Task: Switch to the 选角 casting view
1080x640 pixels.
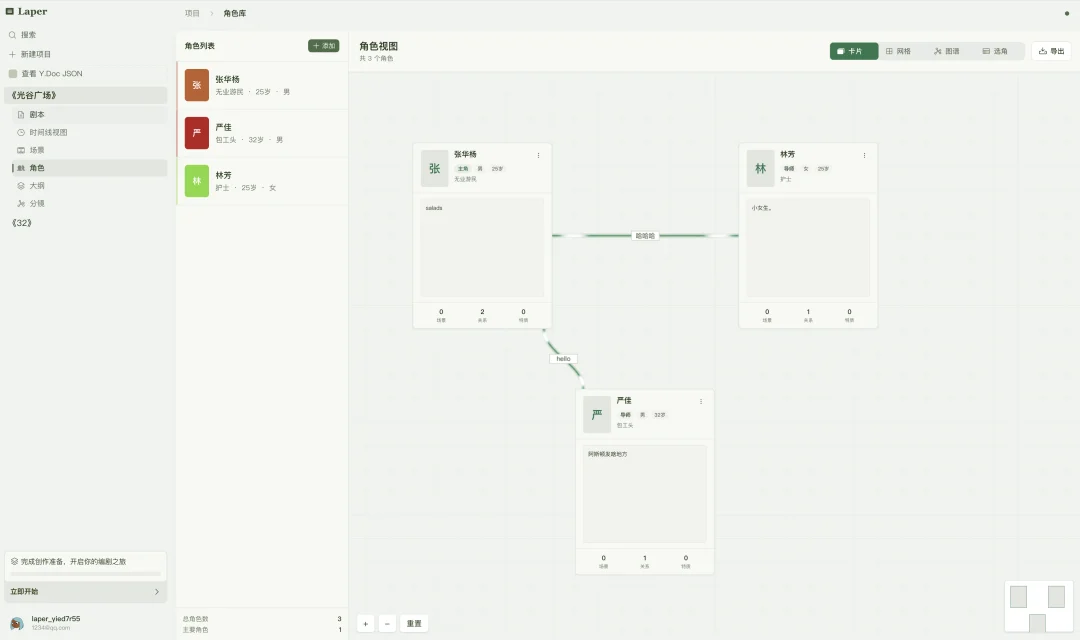Action: click(995, 51)
